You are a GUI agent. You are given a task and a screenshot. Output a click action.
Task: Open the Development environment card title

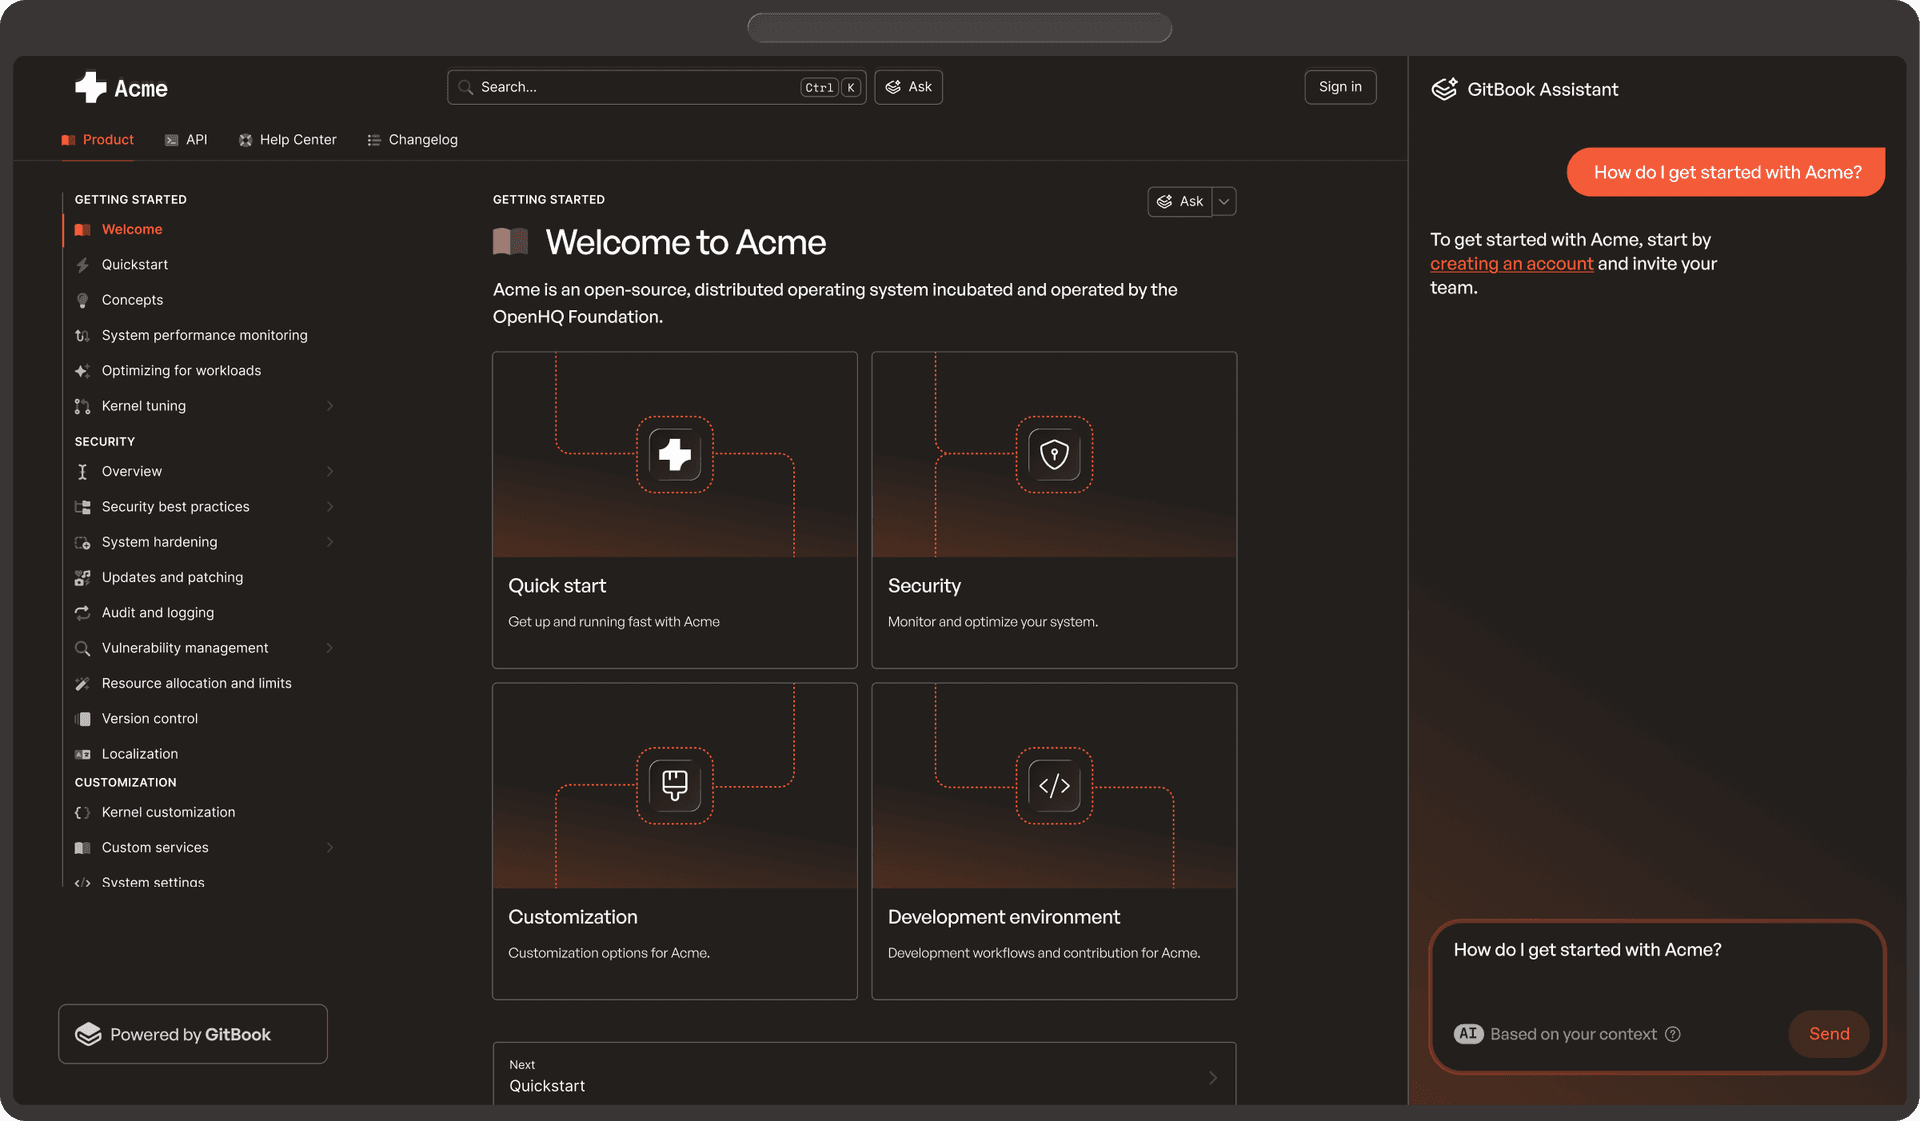[x=1004, y=917]
